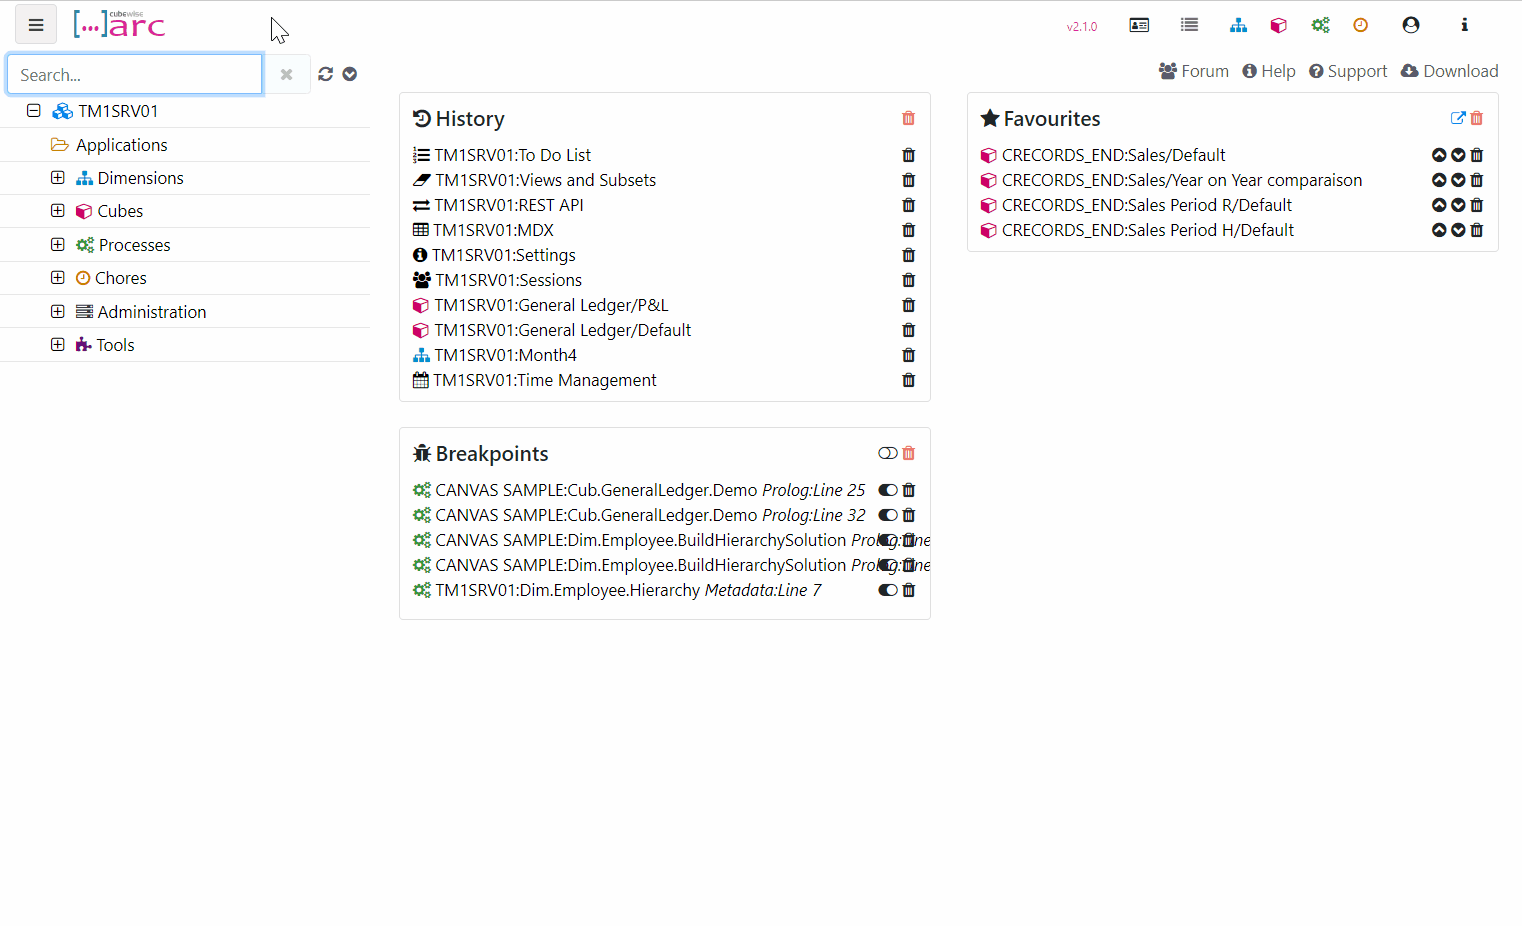Image resolution: width=1522 pixels, height=926 pixels.
Task: Delete TM1SRV01:REST API history entry
Action: 908,205
